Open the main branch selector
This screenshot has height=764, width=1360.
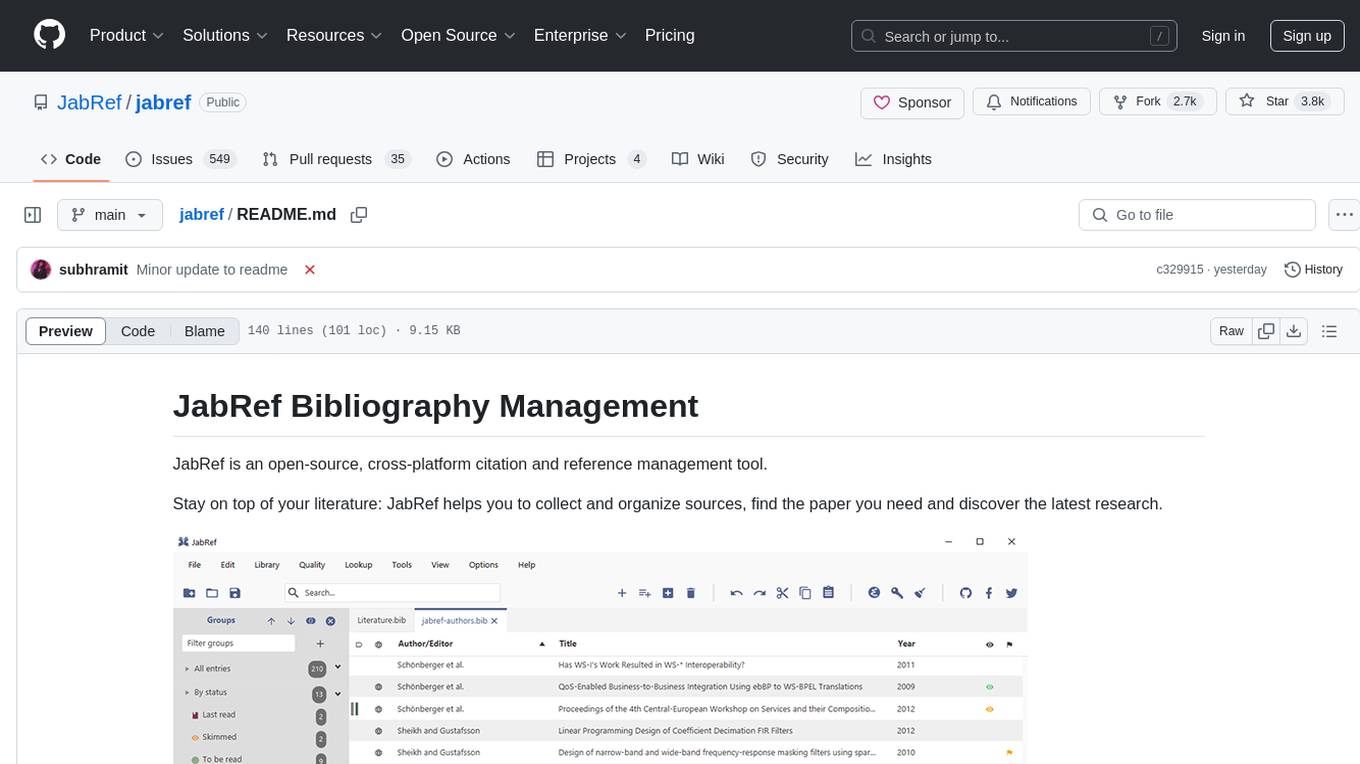tap(109, 215)
